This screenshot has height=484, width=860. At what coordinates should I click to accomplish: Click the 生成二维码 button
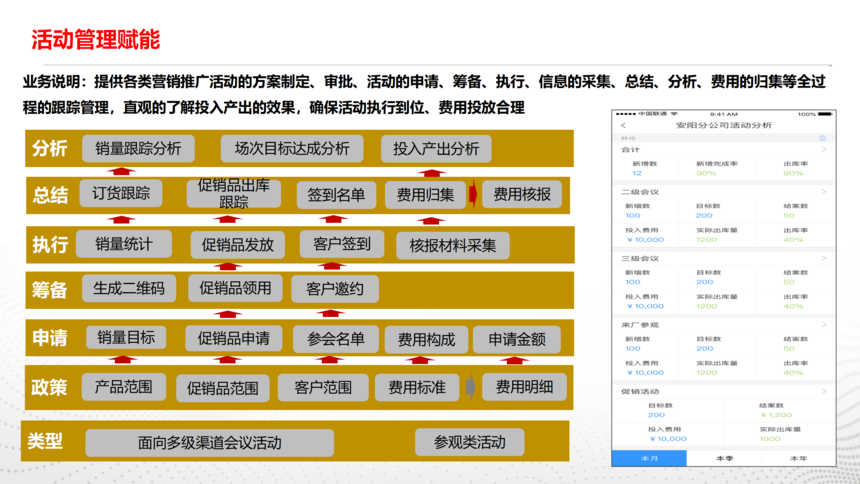coord(129,289)
